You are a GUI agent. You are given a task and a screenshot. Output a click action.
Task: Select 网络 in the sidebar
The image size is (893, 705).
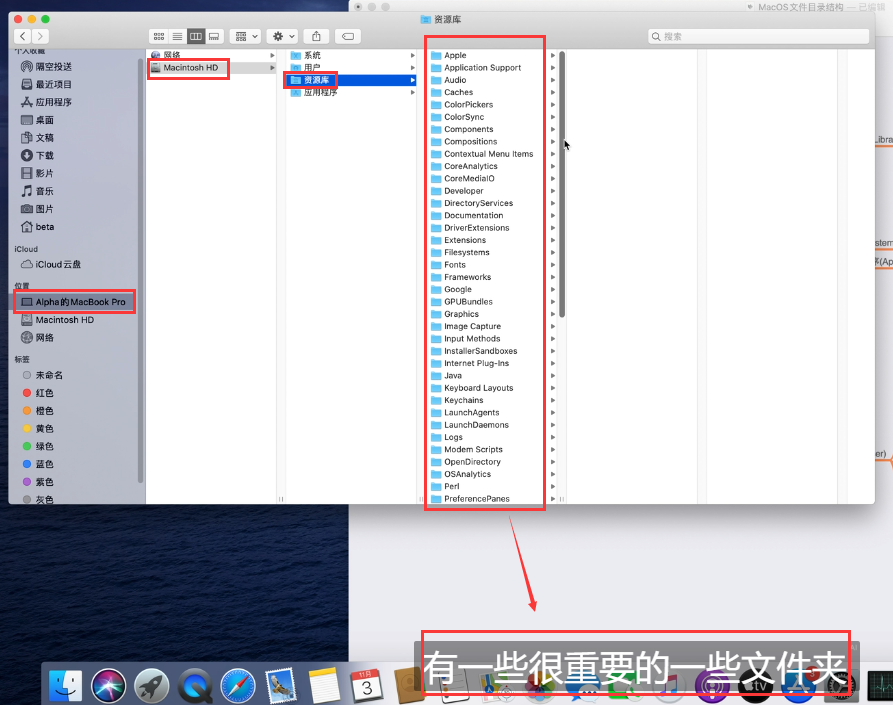[x=38, y=338]
